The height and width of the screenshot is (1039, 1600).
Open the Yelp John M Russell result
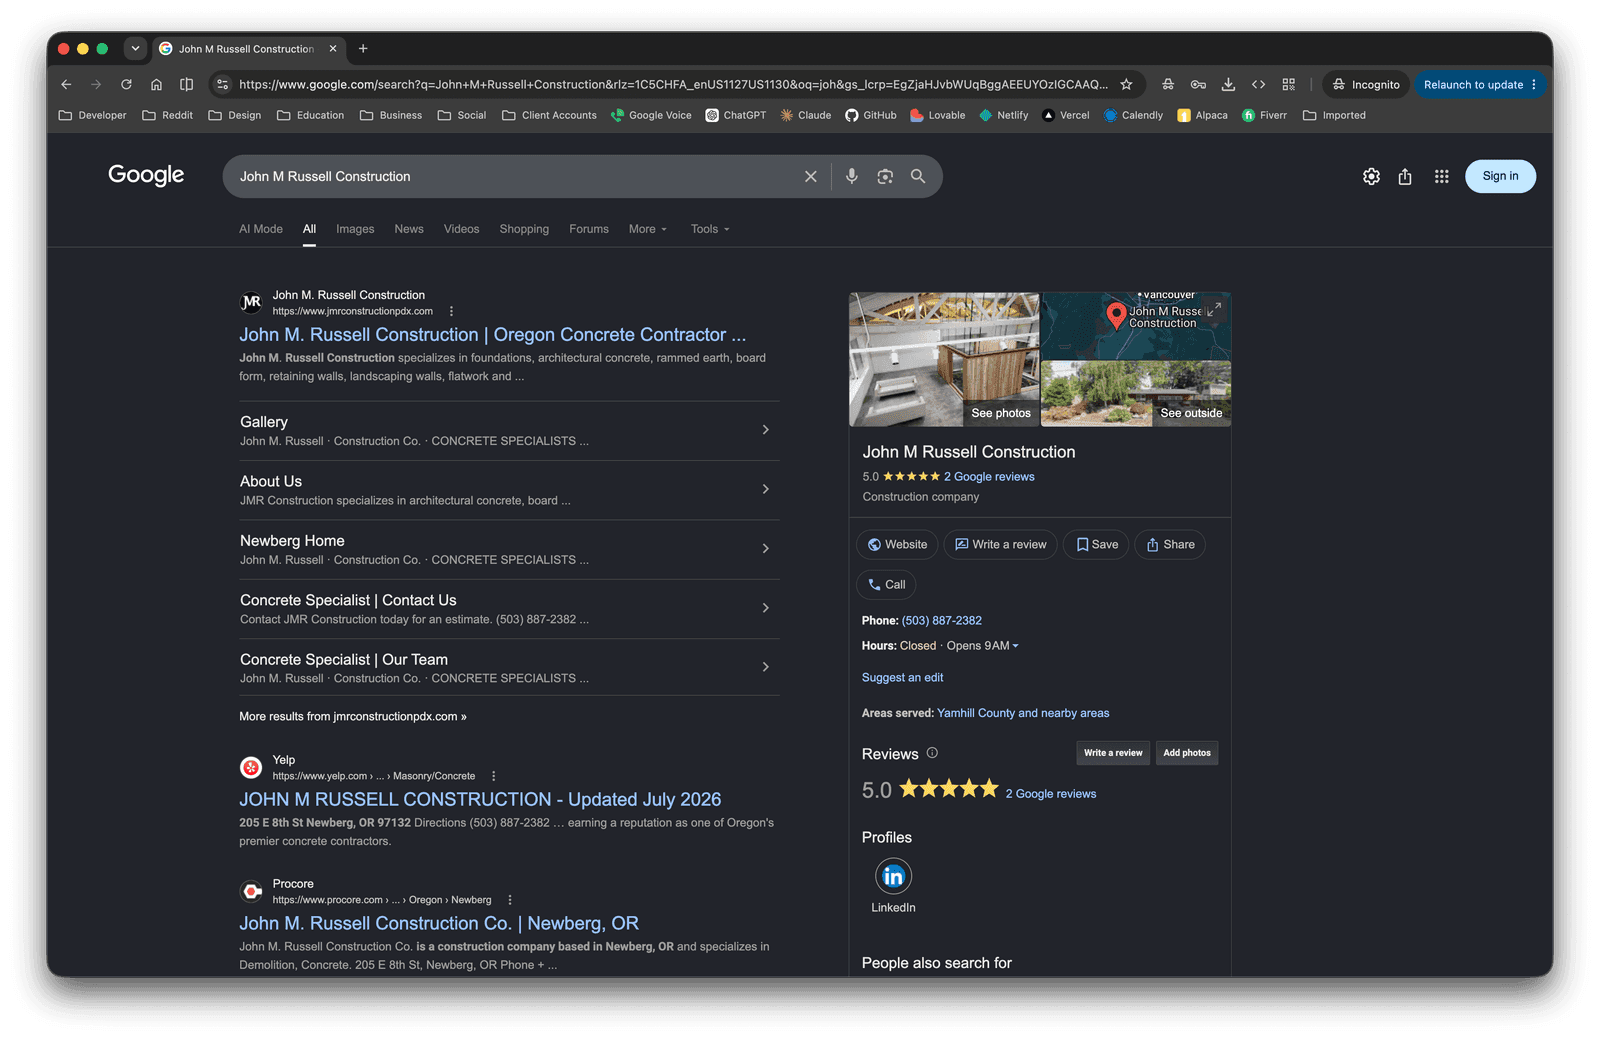pos(480,800)
